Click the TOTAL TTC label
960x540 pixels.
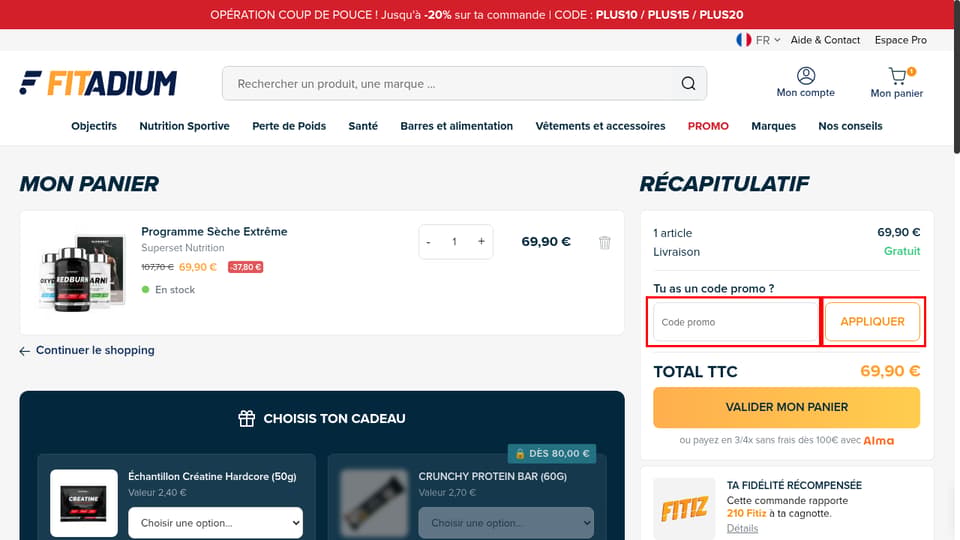coord(696,372)
